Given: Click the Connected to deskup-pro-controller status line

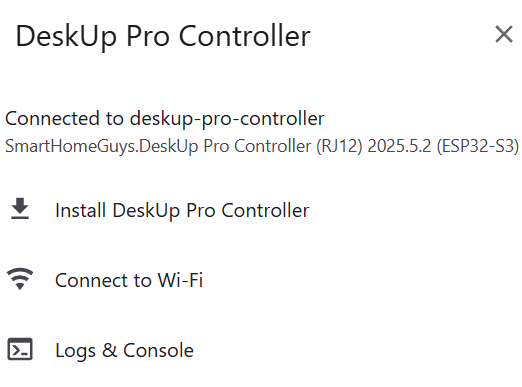Looking at the screenshot, I should tap(165, 119).
